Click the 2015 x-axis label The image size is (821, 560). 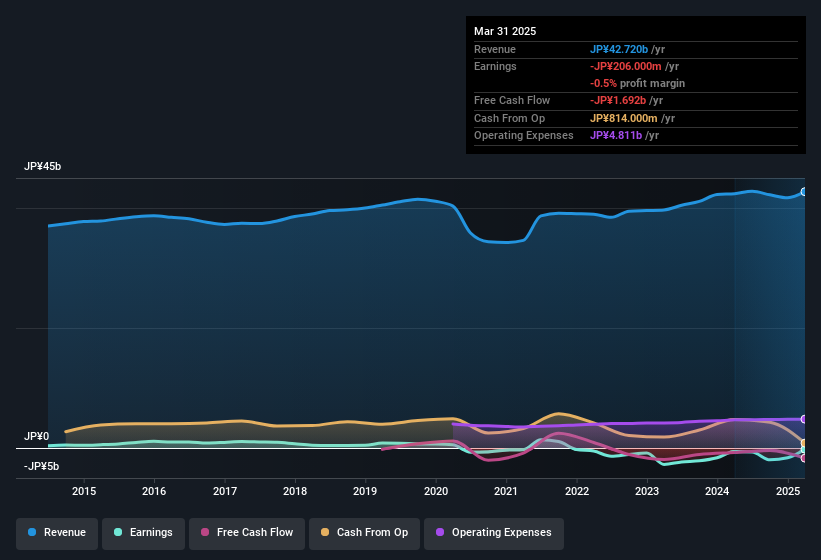click(84, 491)
